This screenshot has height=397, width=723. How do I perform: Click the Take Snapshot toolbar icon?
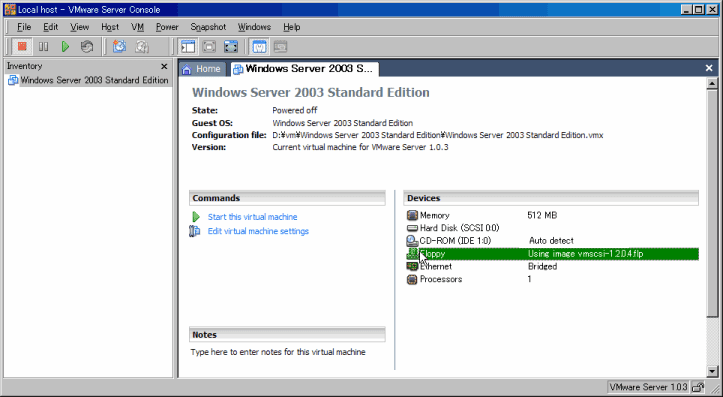coord(119,46)
